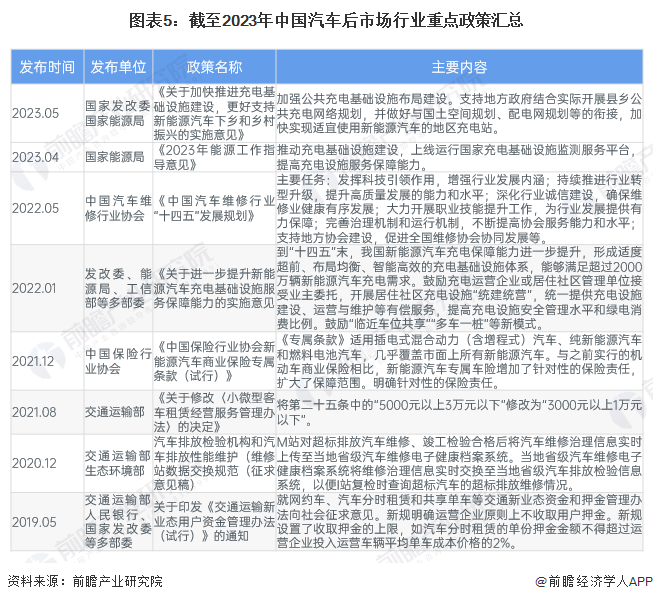The width and height of the screenshot is (653, 602).
Task: Click the policy name 《中国保险行业协会新能源汽车商业保险专属条款（试行）》
Action: (x=214, y=361)
